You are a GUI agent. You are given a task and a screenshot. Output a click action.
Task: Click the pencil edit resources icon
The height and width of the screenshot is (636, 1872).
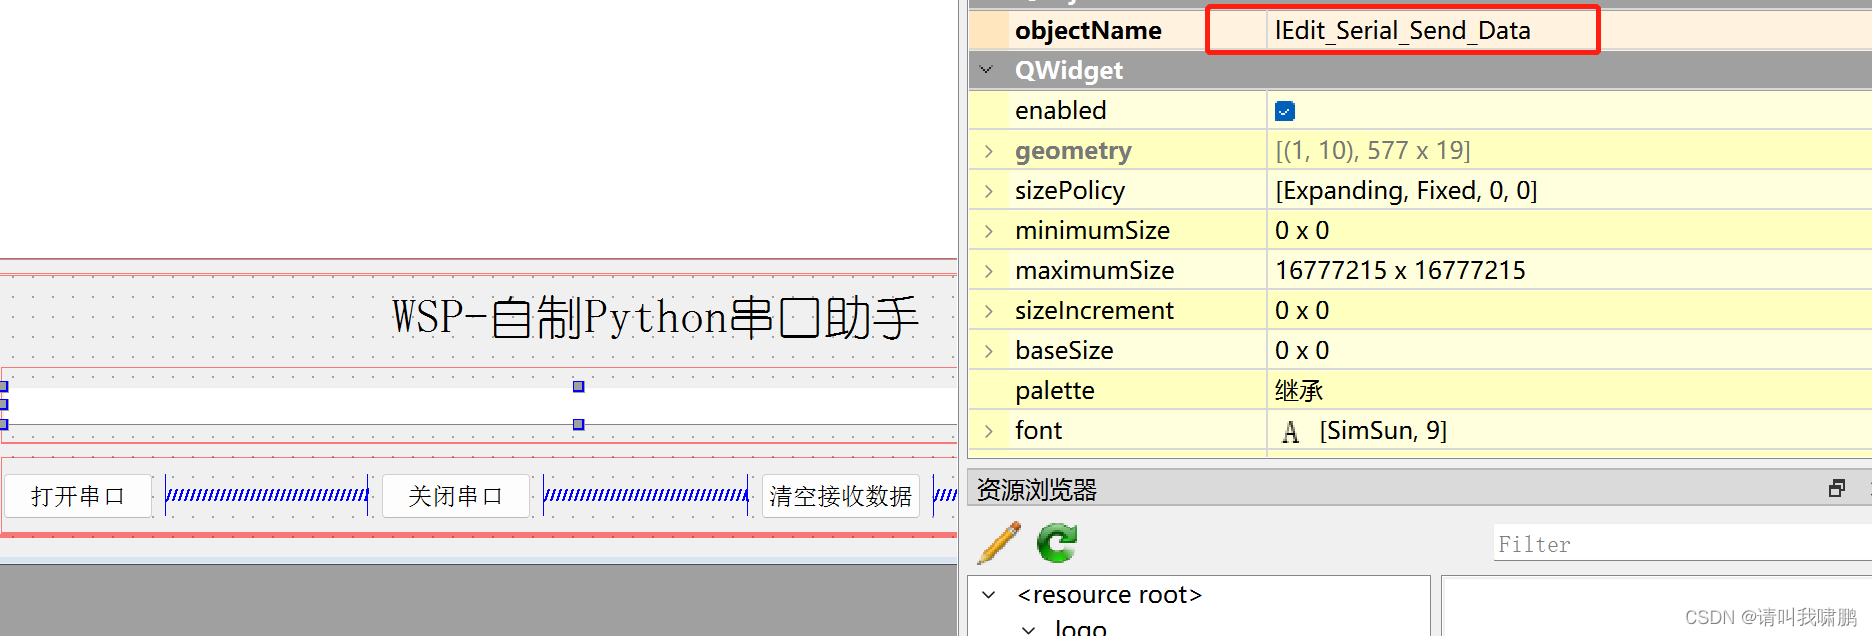(x=999, y=543)
